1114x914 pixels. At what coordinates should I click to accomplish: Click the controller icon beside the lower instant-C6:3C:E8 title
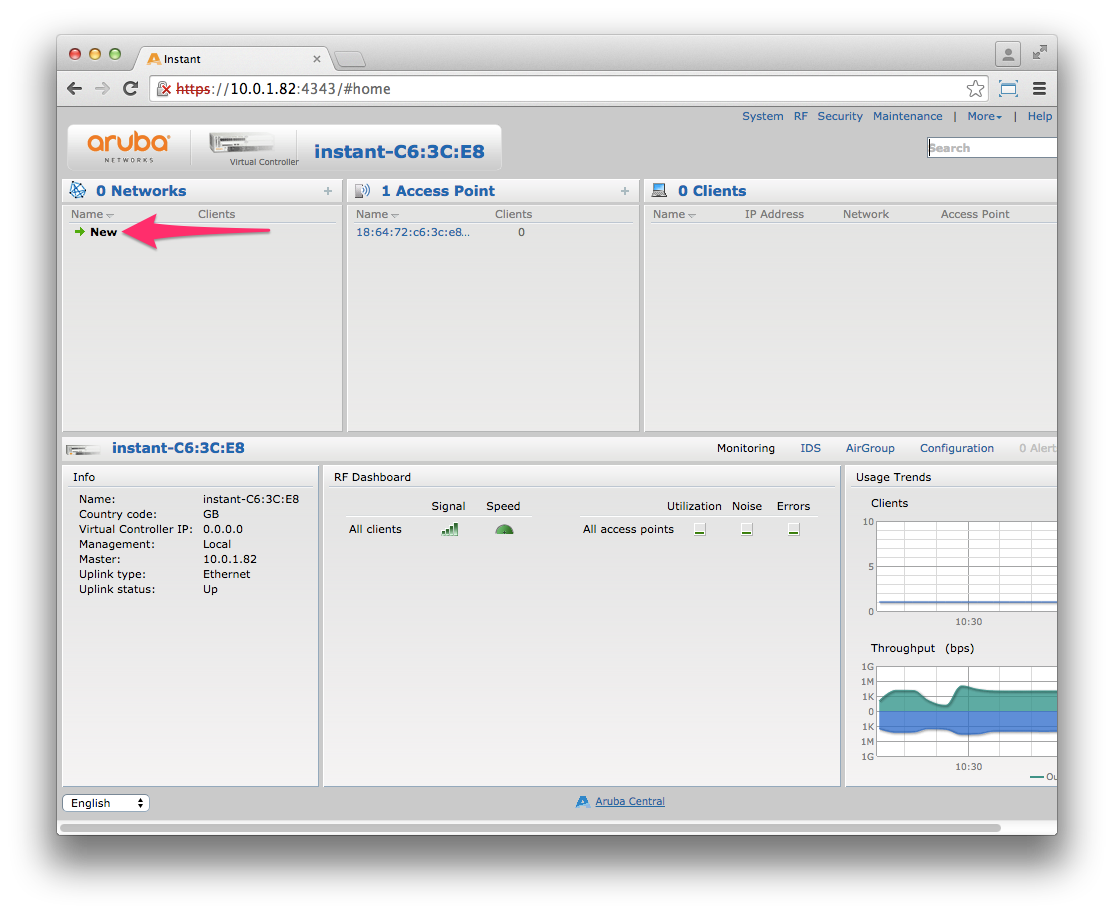(83, 448)
